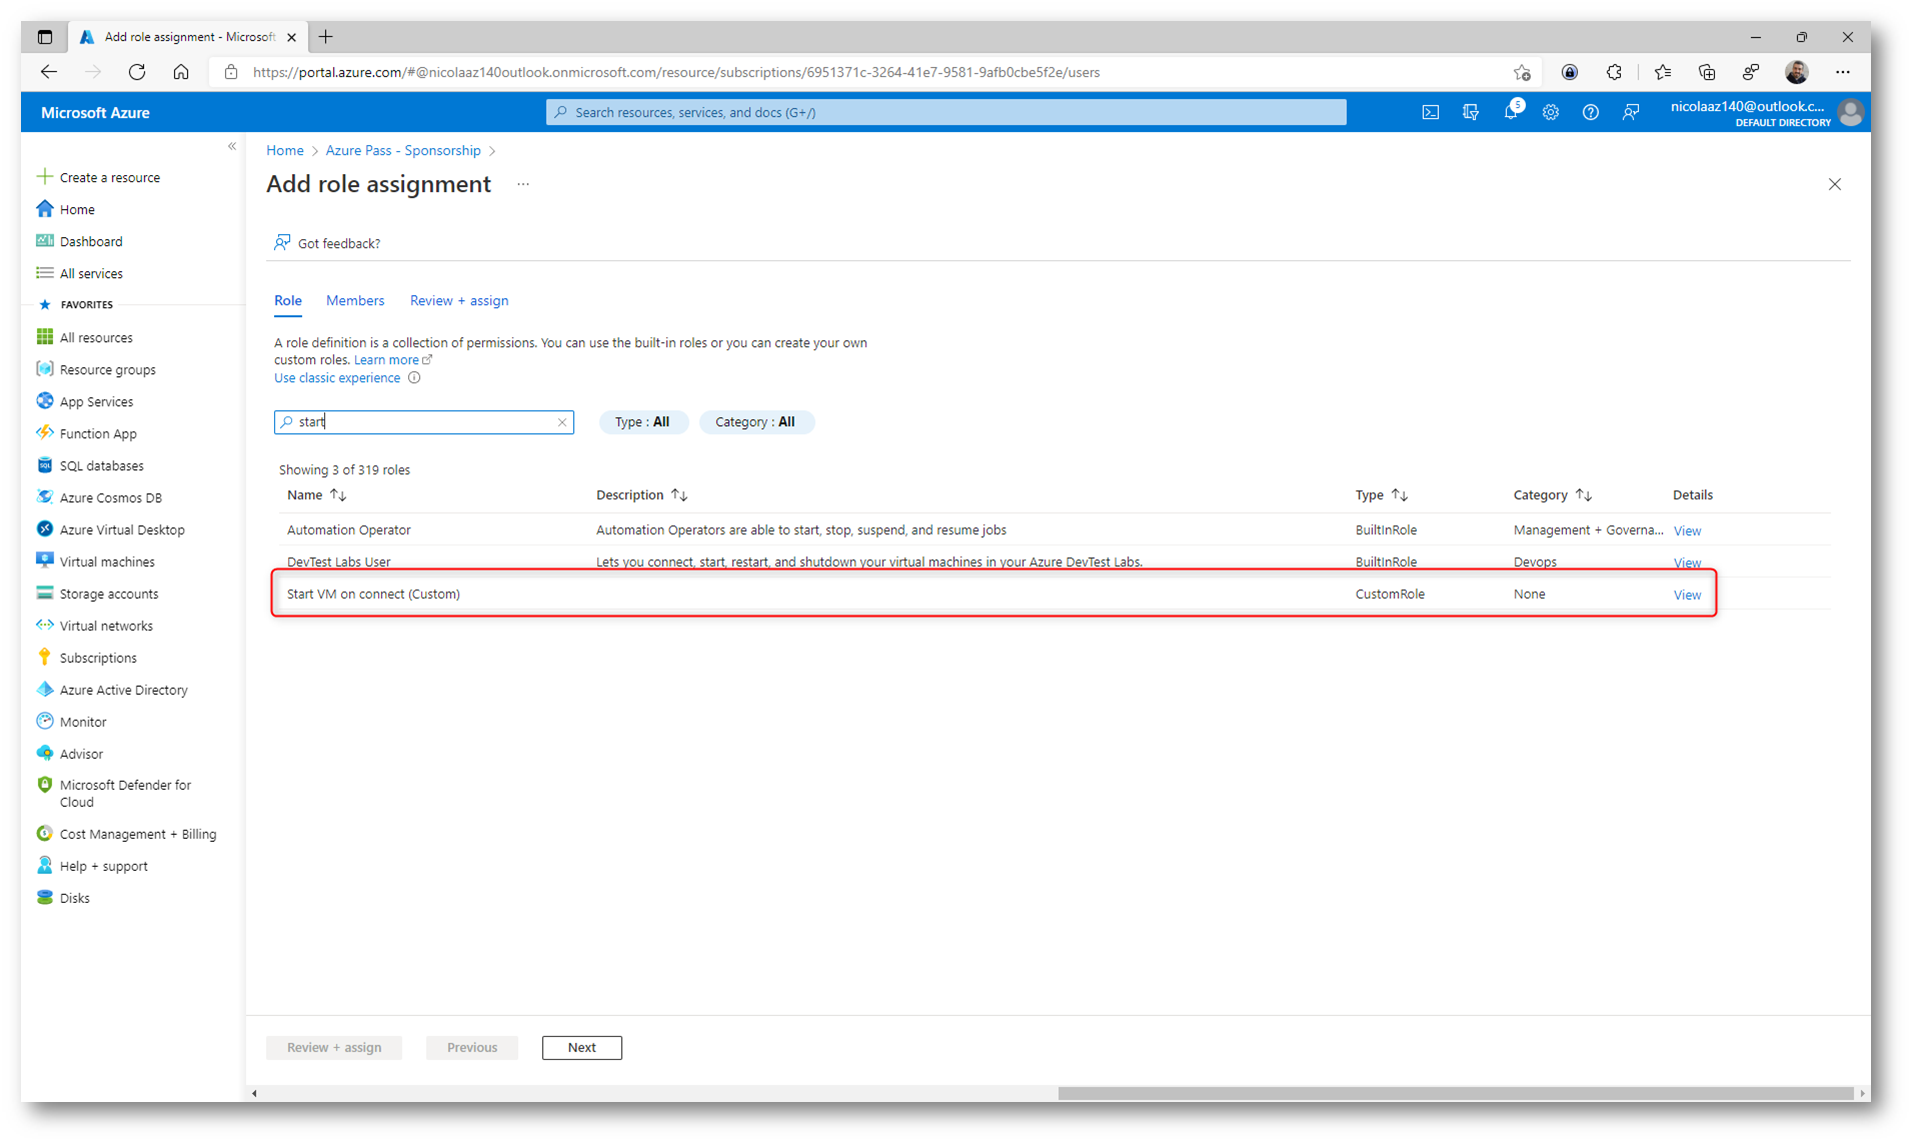Open All services in the sidebar

tap(91, 273)
